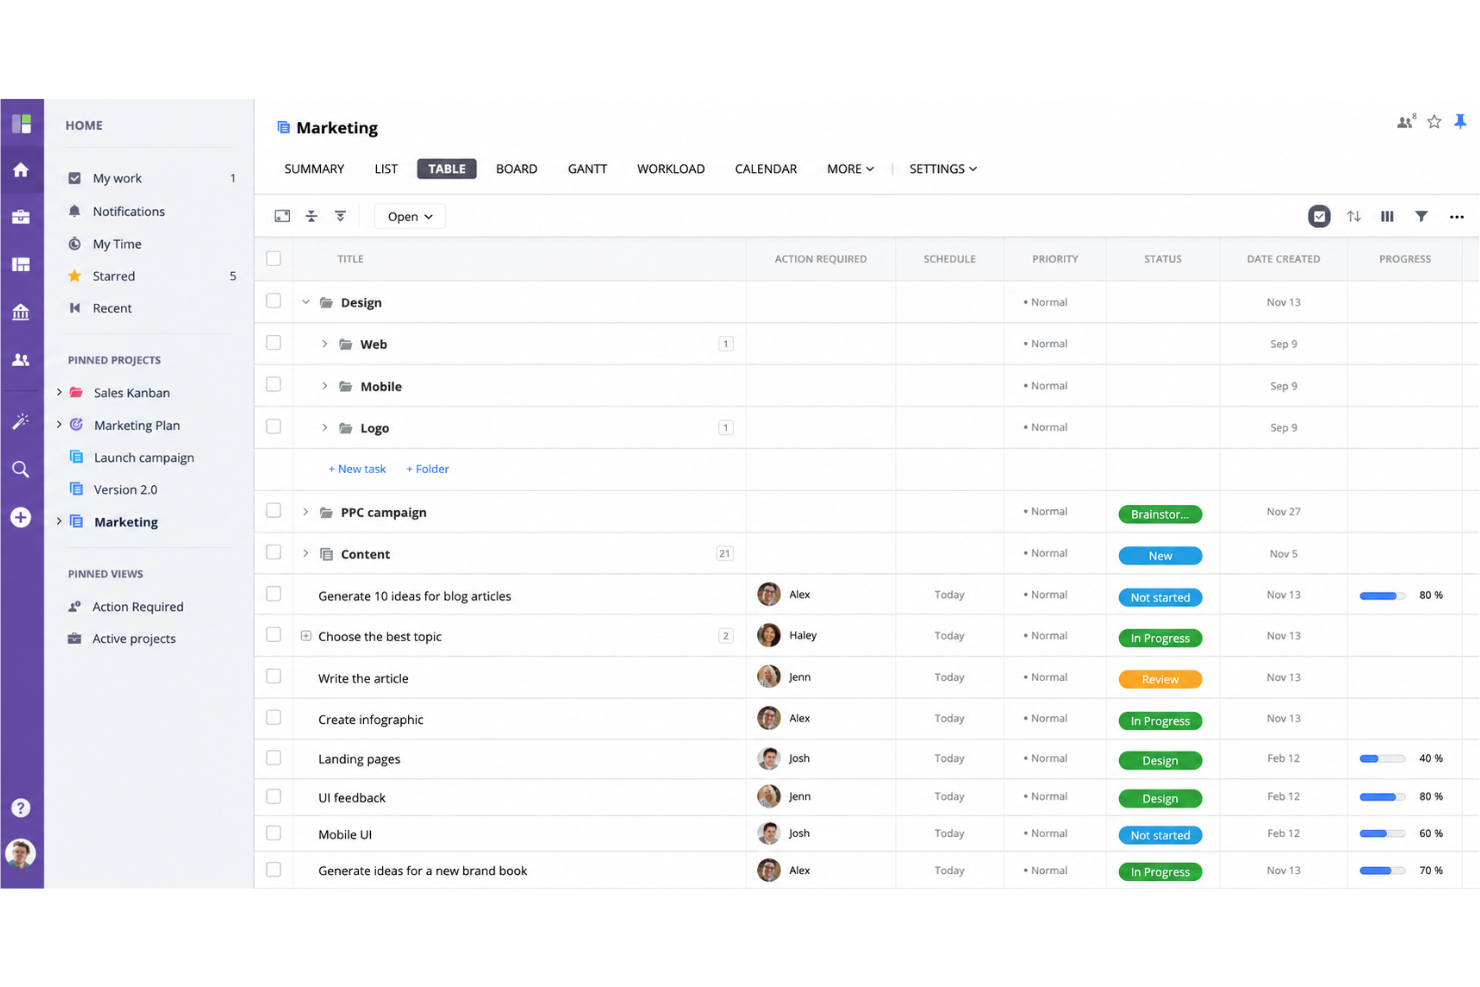Open the filter funnel icon
Image resolution: width=1480 pixels, height=987 pixels.
[1421, 216]
